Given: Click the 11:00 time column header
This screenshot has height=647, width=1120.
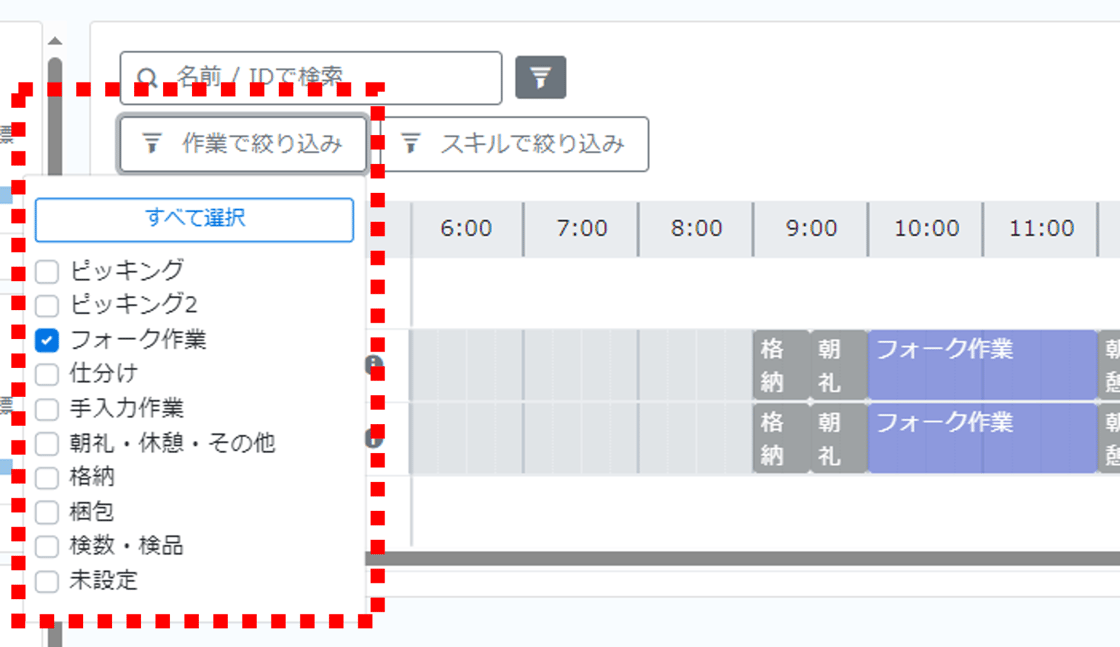Looking at the screenshot, I should click(1041, 229).
